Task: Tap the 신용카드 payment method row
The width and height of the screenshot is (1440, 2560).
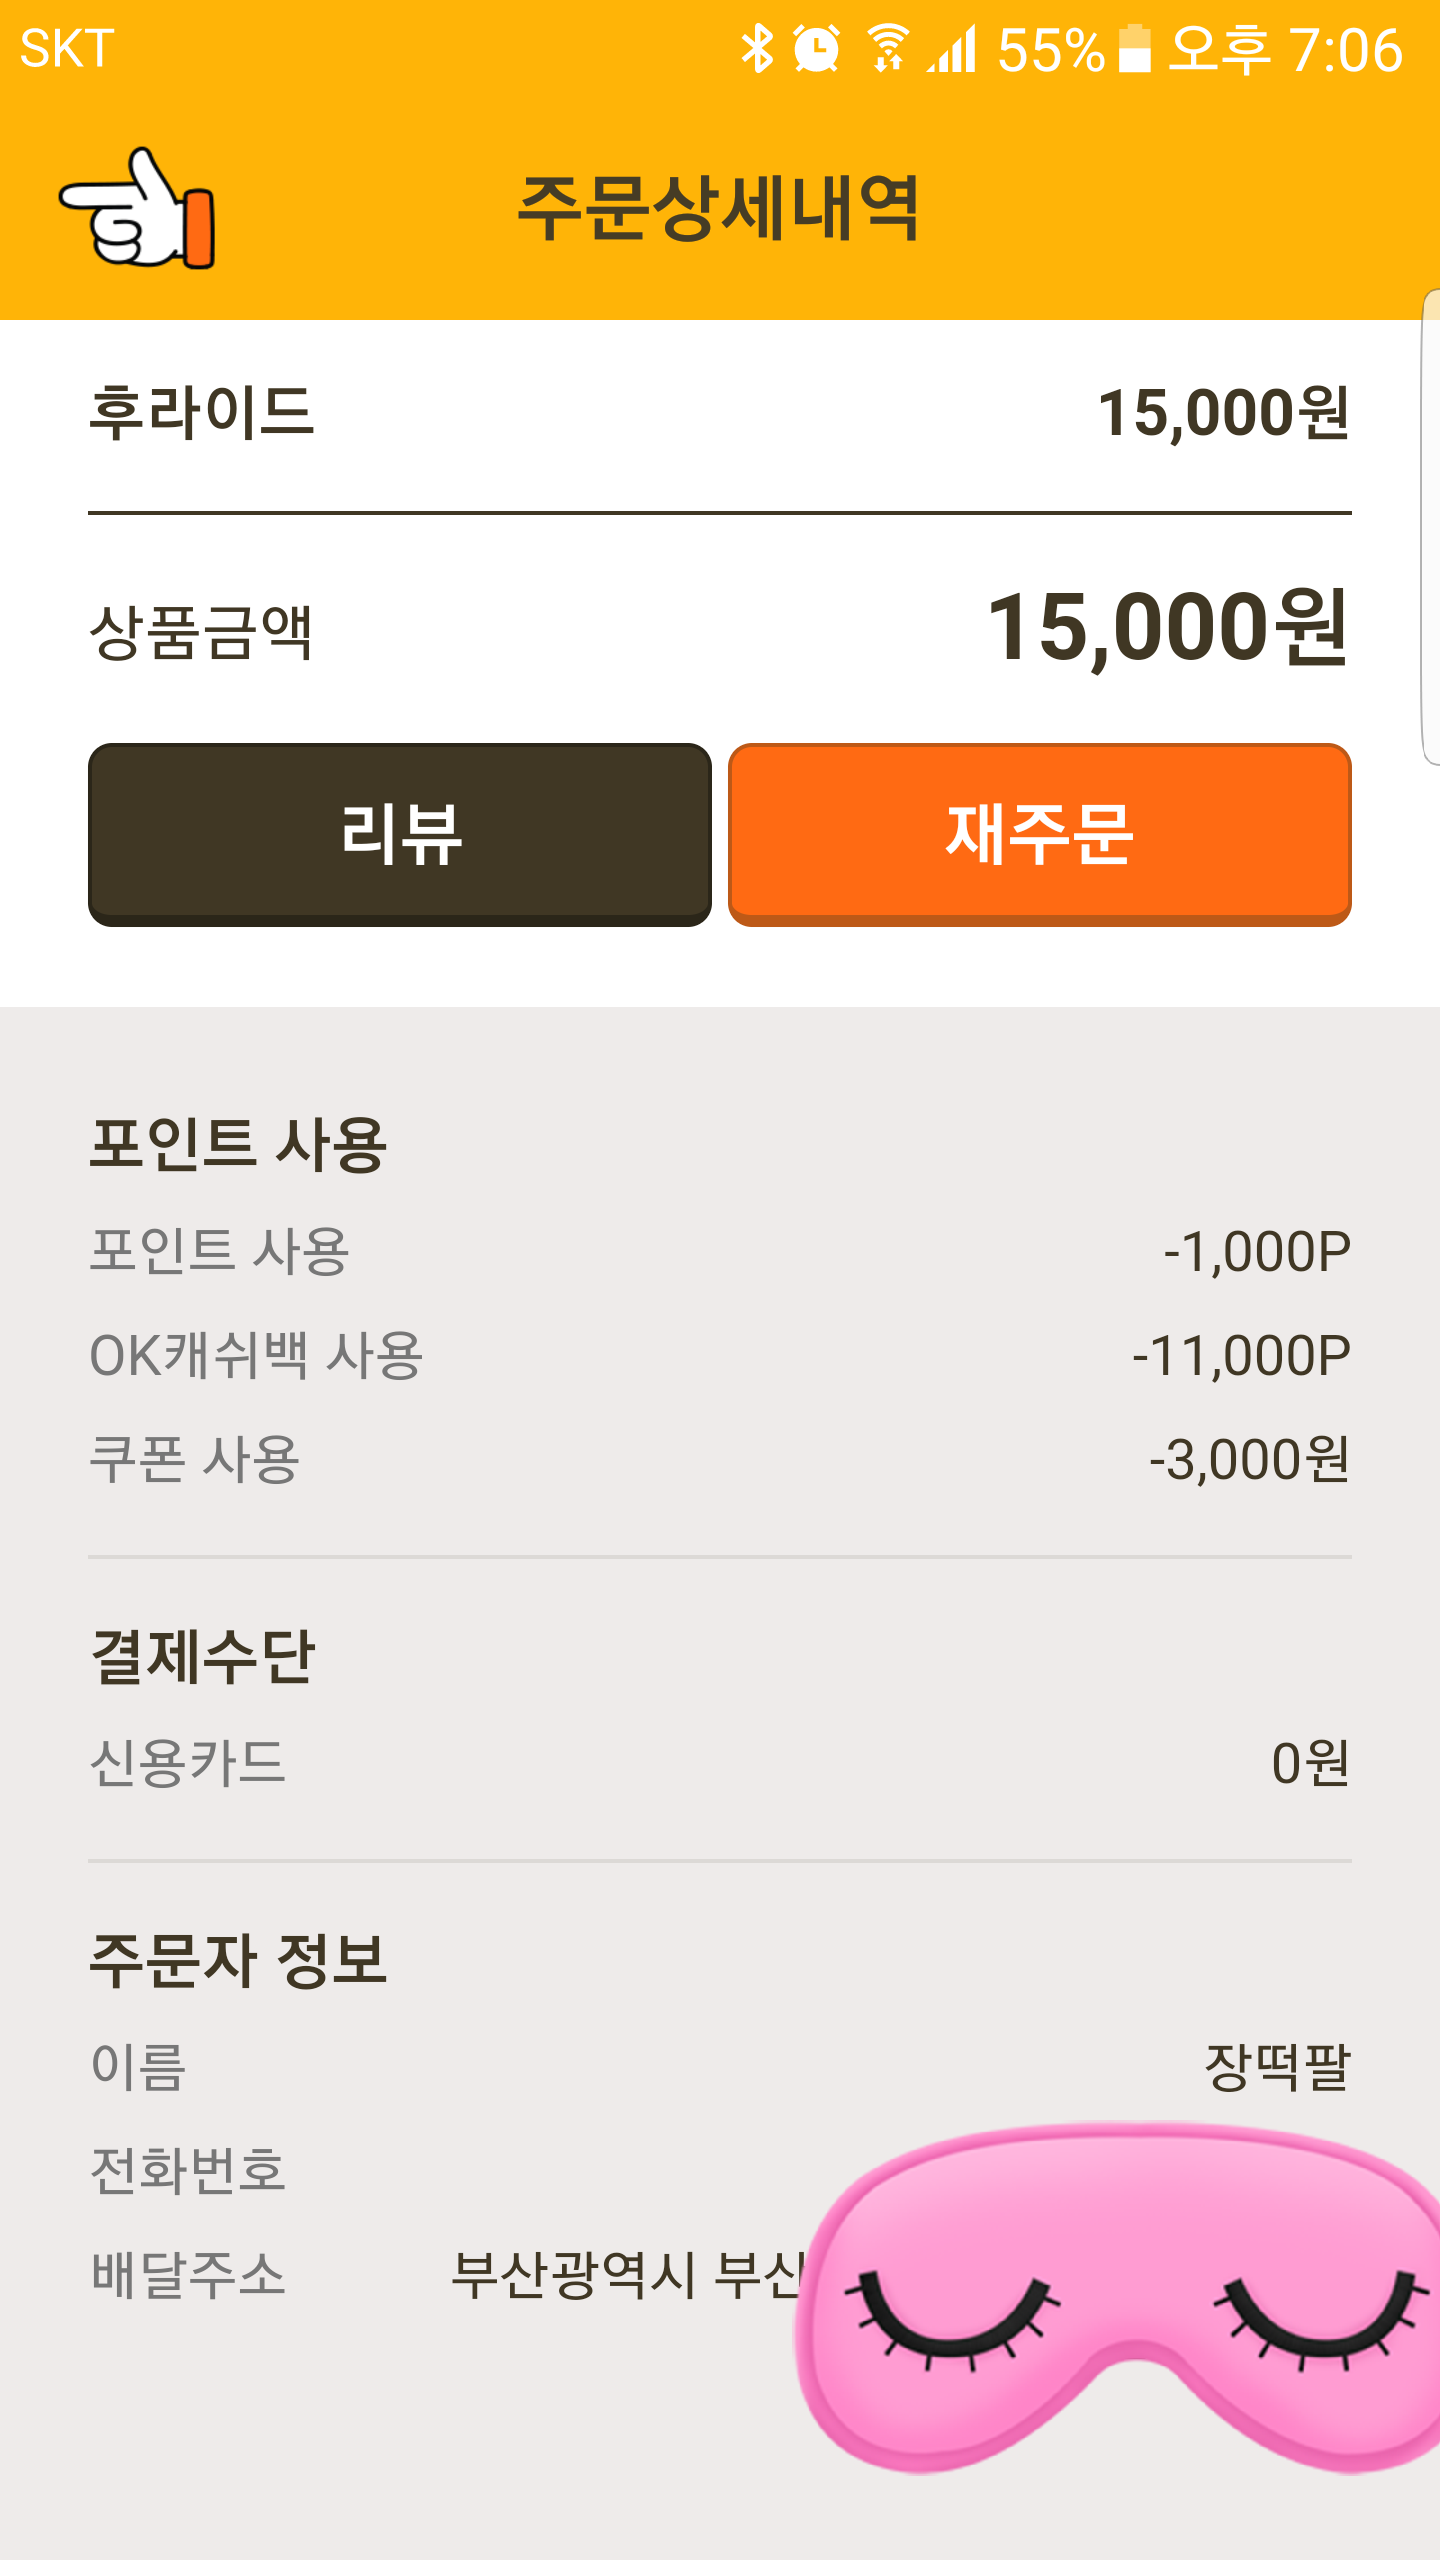Action: point(720,1763)
